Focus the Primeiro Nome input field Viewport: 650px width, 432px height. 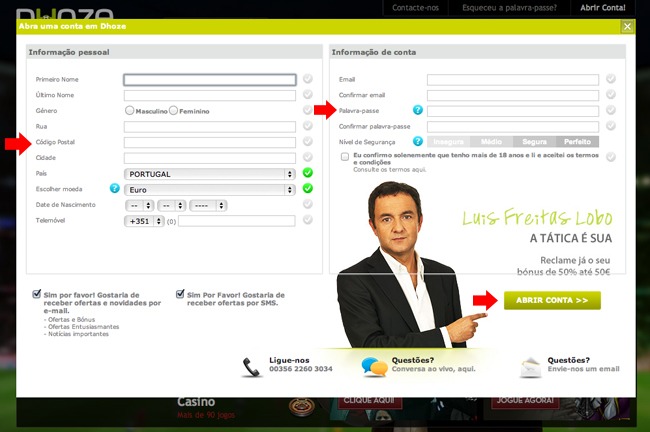(x=210, y=80)
